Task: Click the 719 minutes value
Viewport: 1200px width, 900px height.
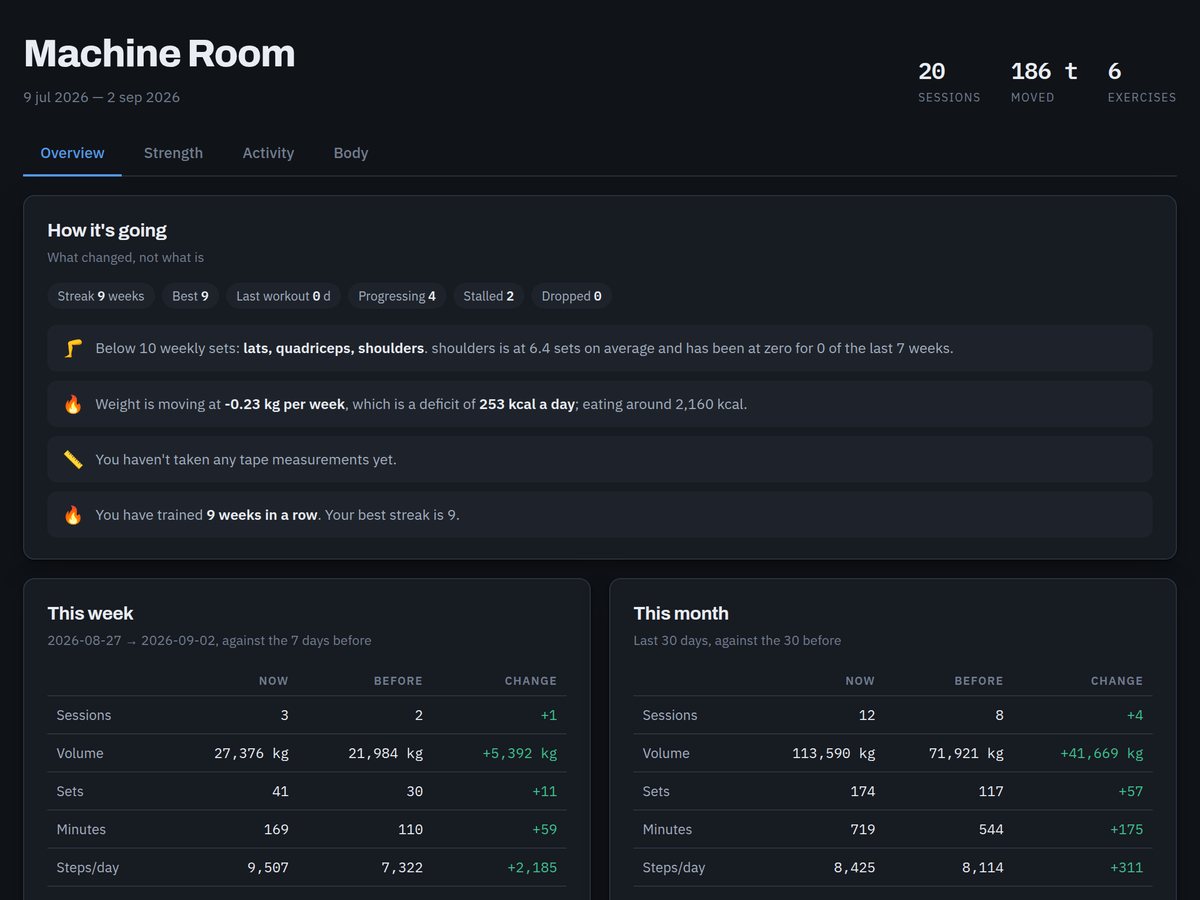Action: [x=862, y=829]
